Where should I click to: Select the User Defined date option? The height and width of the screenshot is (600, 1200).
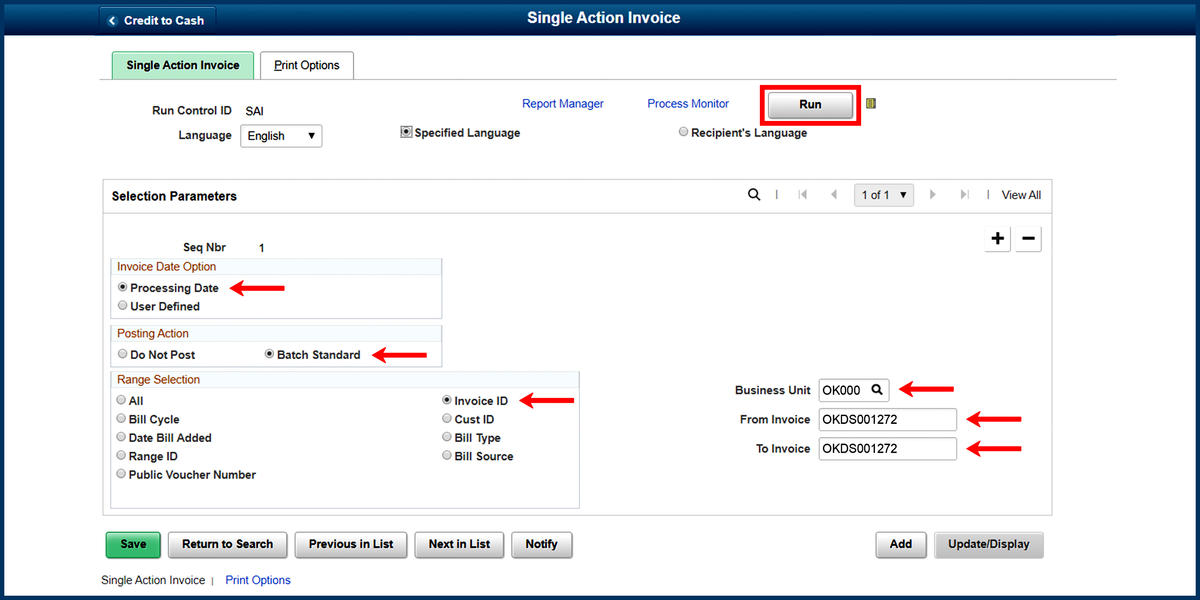click(x=123, y=307)
